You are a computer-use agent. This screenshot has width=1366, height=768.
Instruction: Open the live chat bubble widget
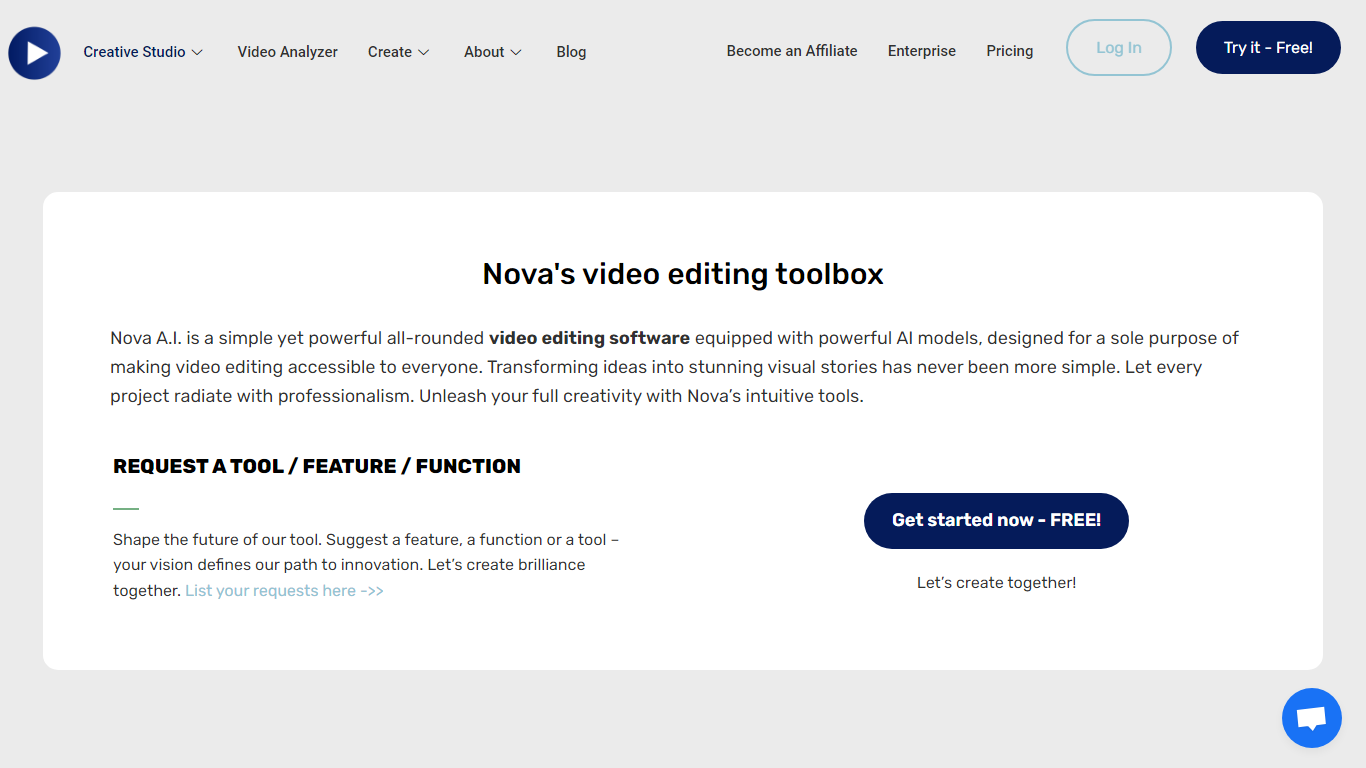(x=1311, y=718)
